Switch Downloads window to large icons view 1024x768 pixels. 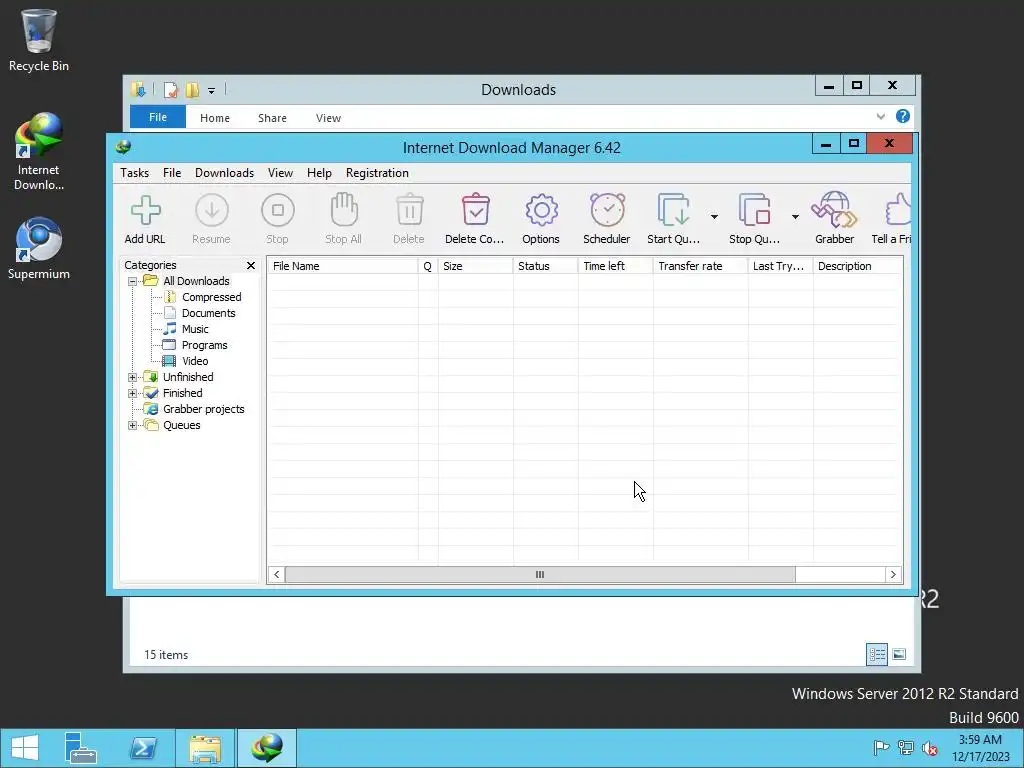pyautogui.click(x=899, y=654)
